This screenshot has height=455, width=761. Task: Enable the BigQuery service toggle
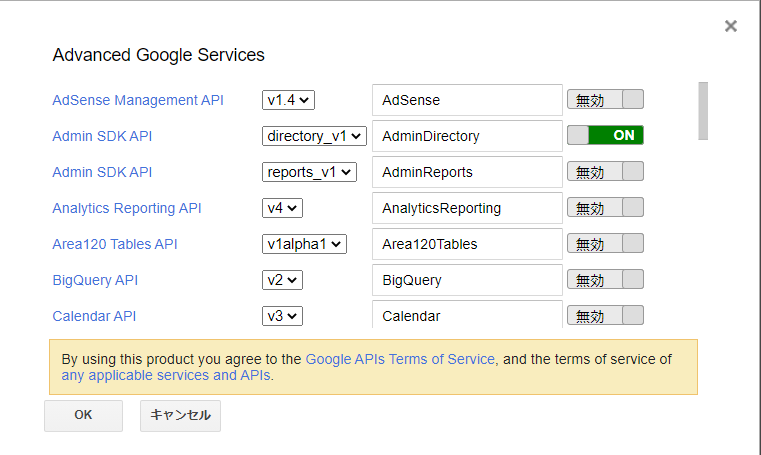pos(605,279)
